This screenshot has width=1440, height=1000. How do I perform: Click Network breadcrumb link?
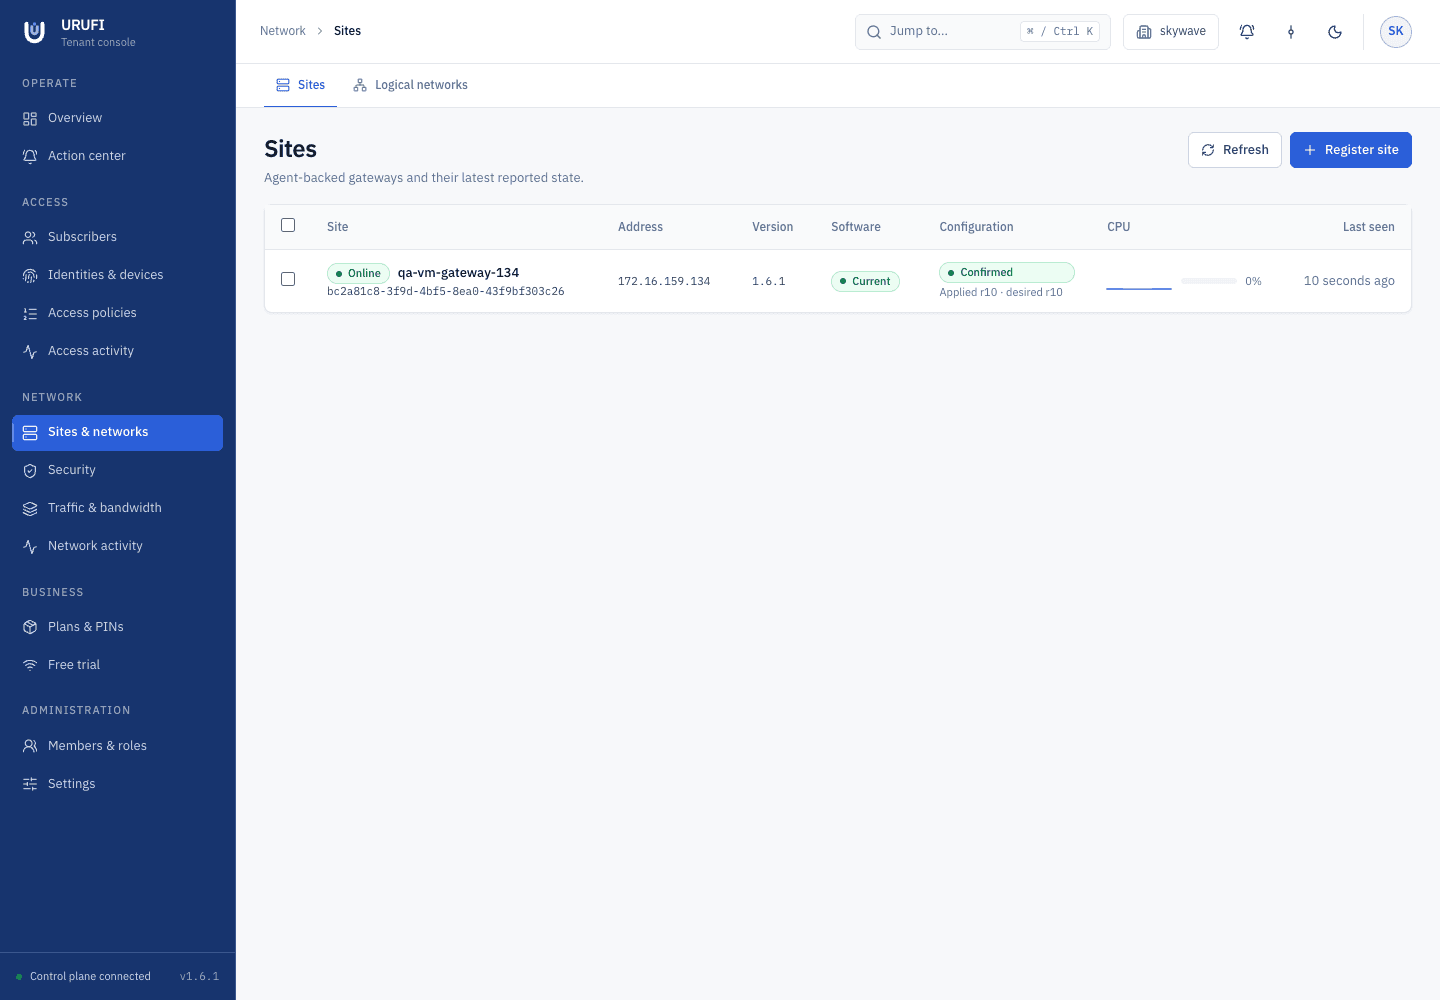pos(283,31)
